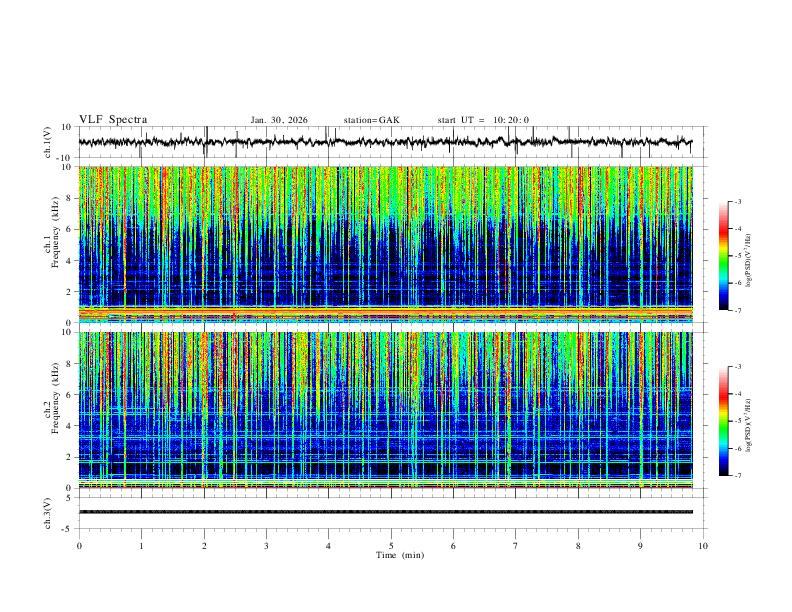792x612 pixels.
Task: Click the date 'Jan. 30, 2026'
Action: [x=279, y=120]
